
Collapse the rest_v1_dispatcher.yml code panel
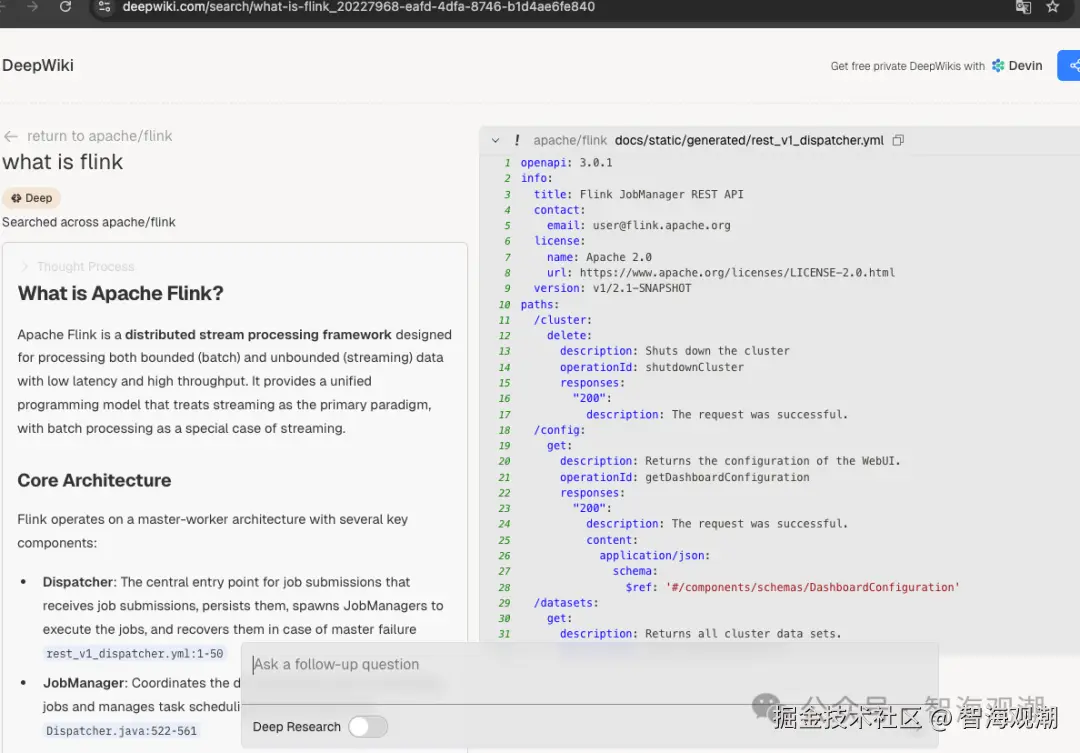pos(495,141)
